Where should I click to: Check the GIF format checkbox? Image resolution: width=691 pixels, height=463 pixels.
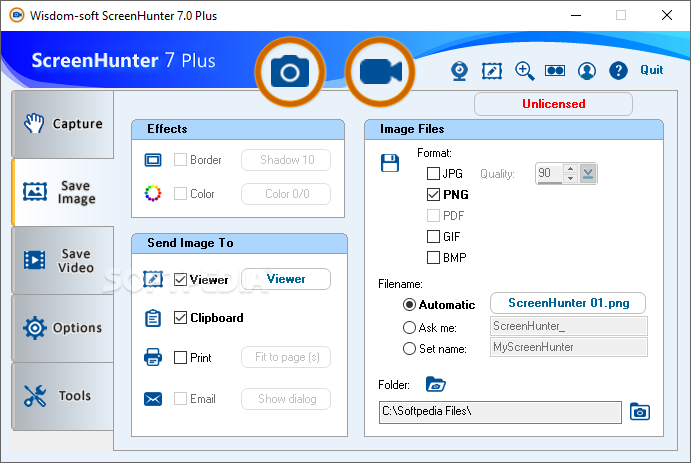click(433, 237)
